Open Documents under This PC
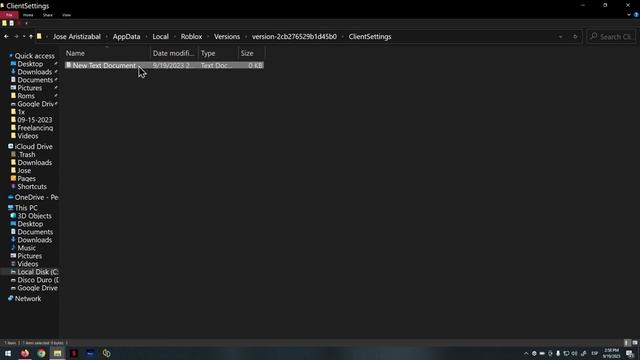The image size is (640, 360). pyautogui.click(x=35, y=232)
